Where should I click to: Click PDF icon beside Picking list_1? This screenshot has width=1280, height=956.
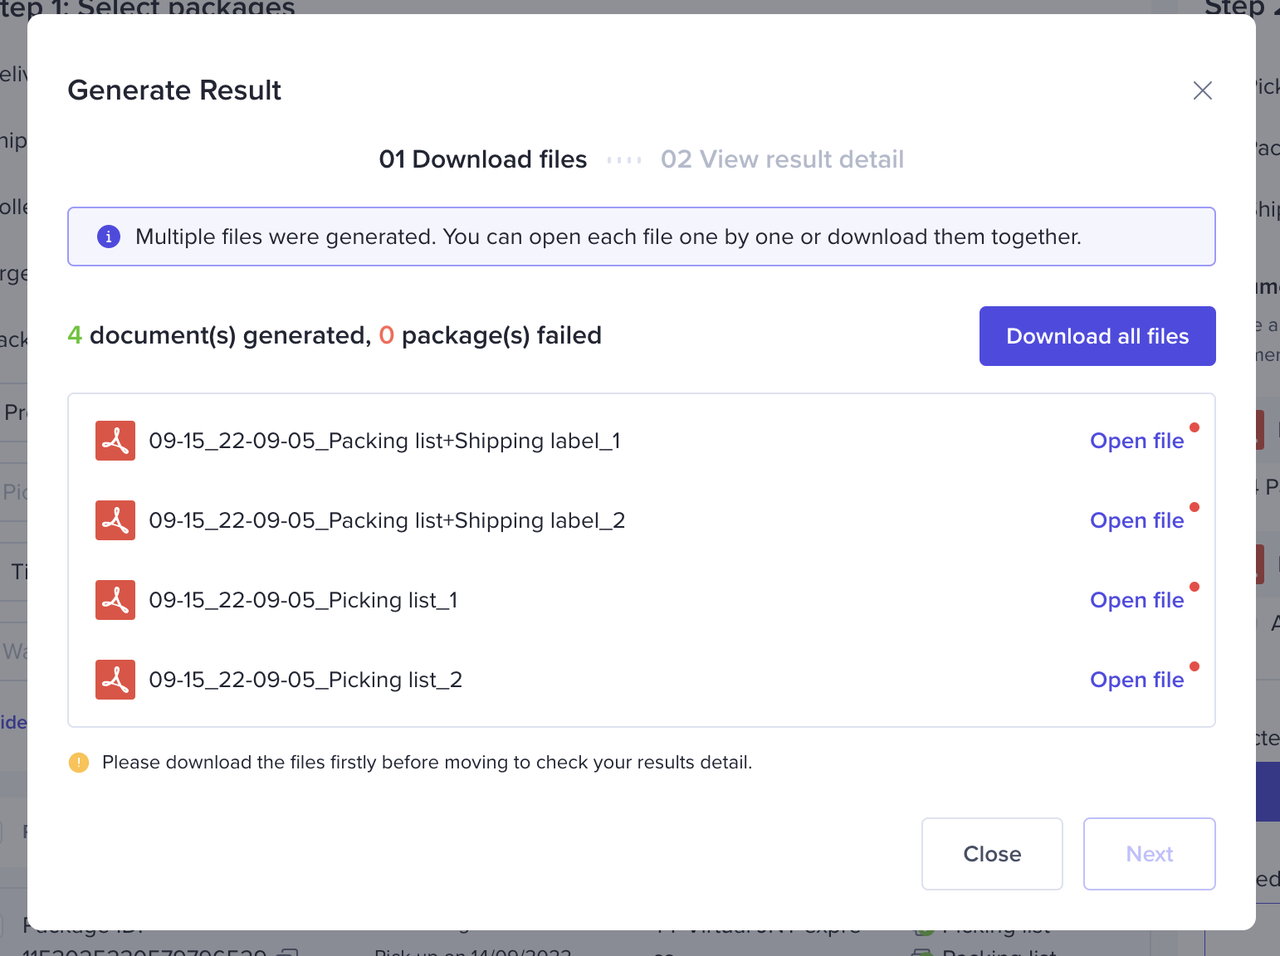pyautogui.click(x=115, y=600)
